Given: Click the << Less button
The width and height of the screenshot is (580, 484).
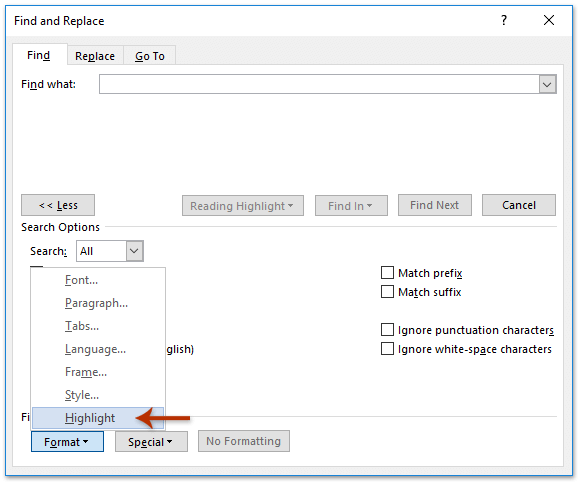Looking at the screenshot, I should 58,205.
